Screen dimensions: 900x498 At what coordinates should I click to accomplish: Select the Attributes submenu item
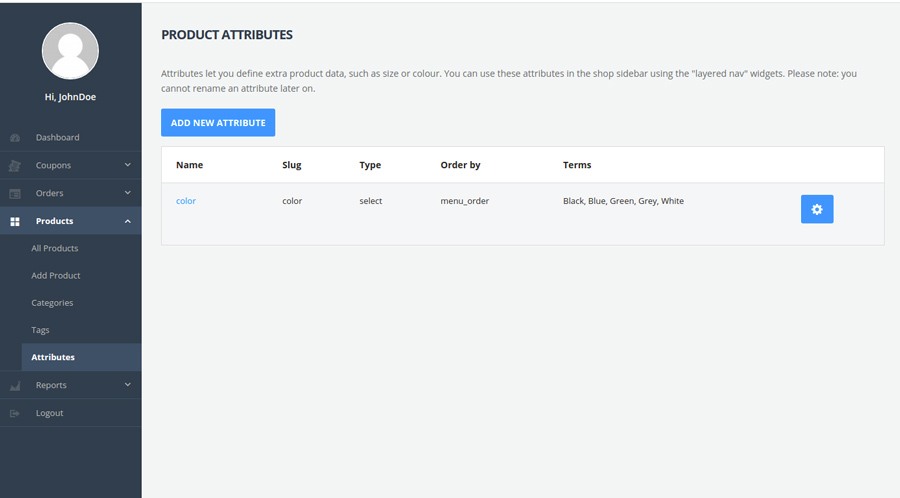point(53,357)
